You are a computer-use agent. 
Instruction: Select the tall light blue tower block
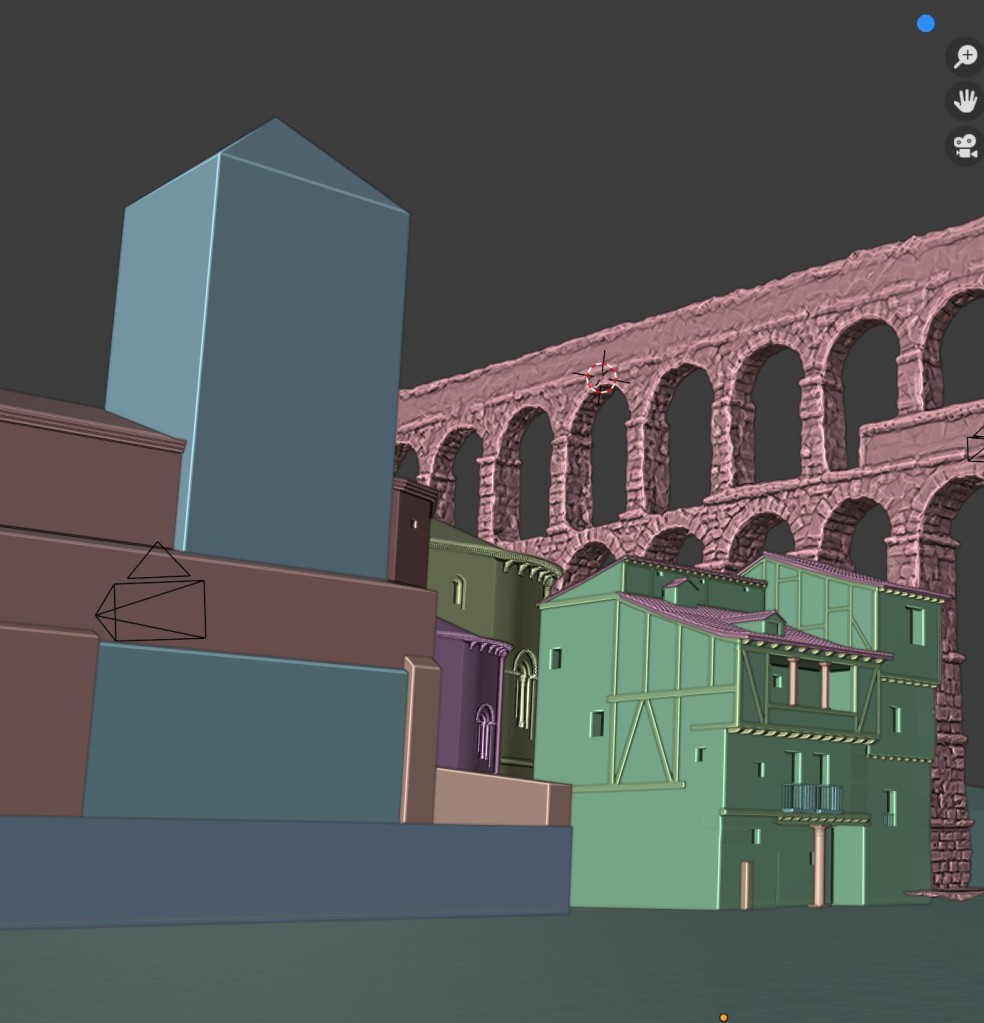pos(290,360)
